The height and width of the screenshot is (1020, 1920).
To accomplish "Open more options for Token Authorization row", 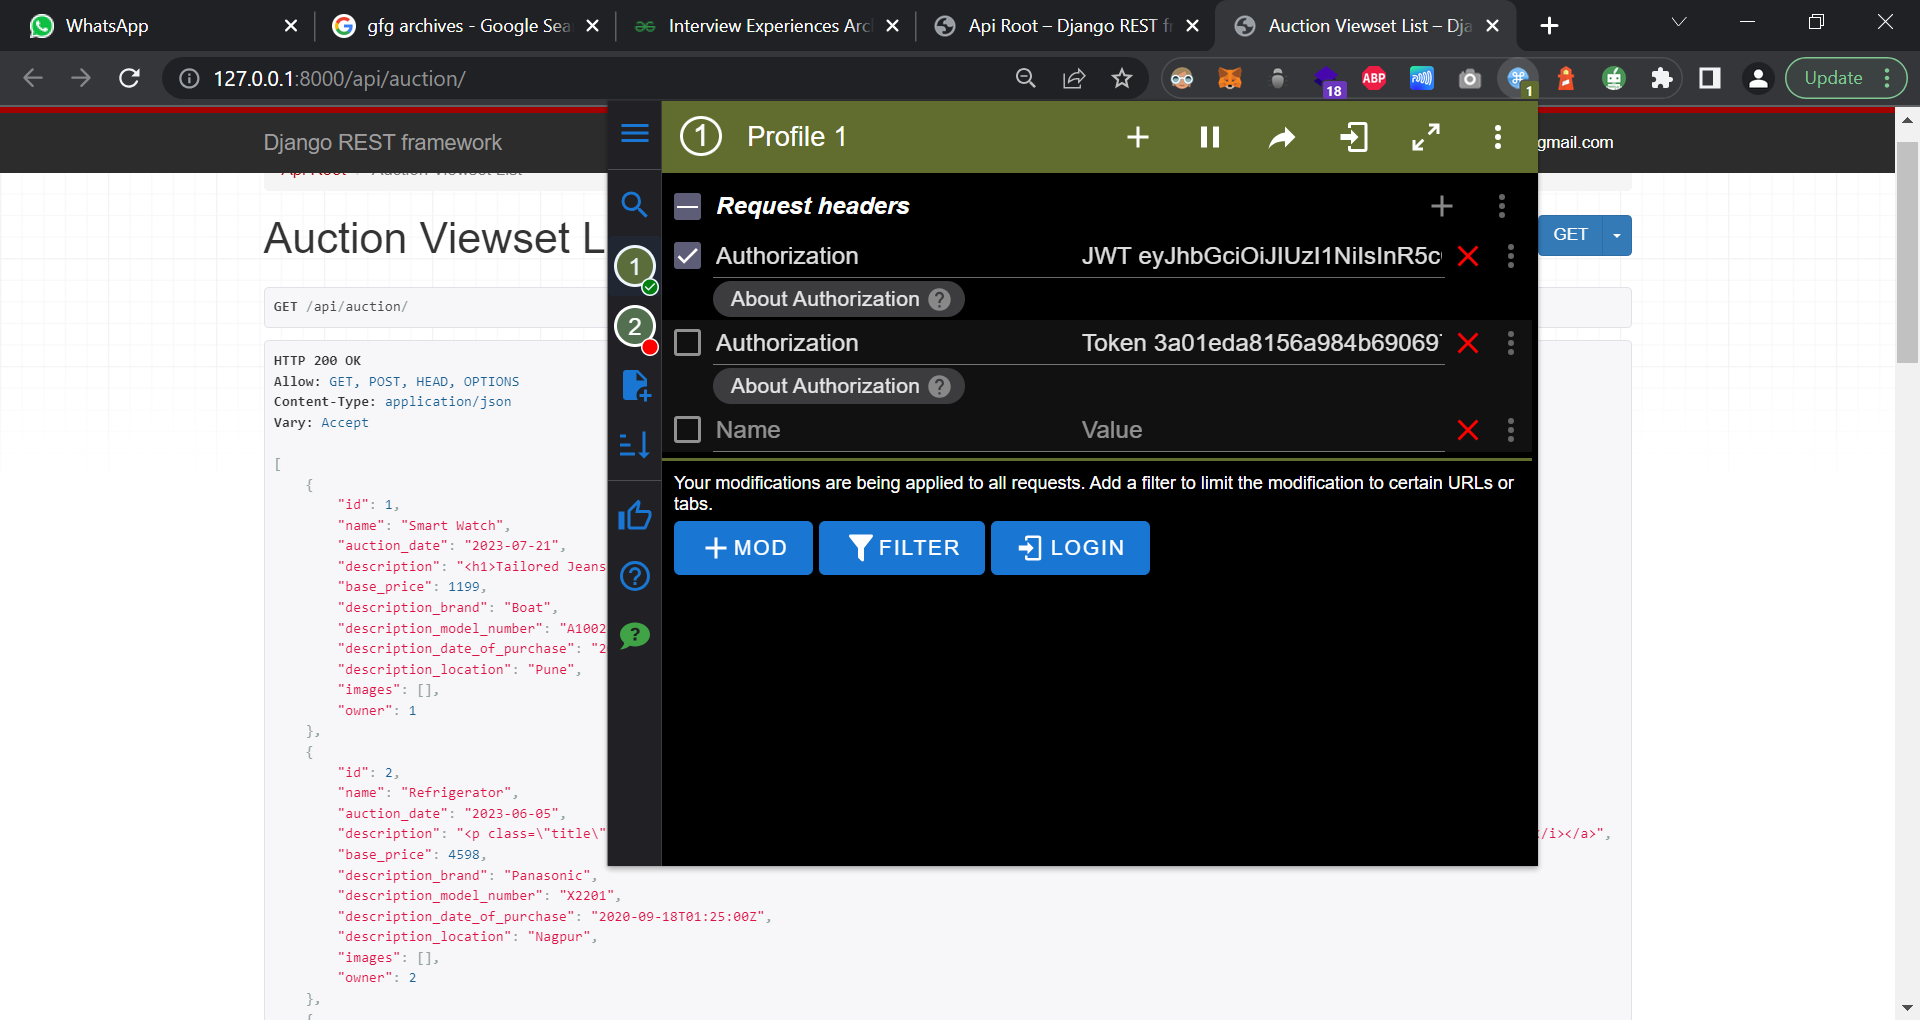I will tap(1511, 343).
